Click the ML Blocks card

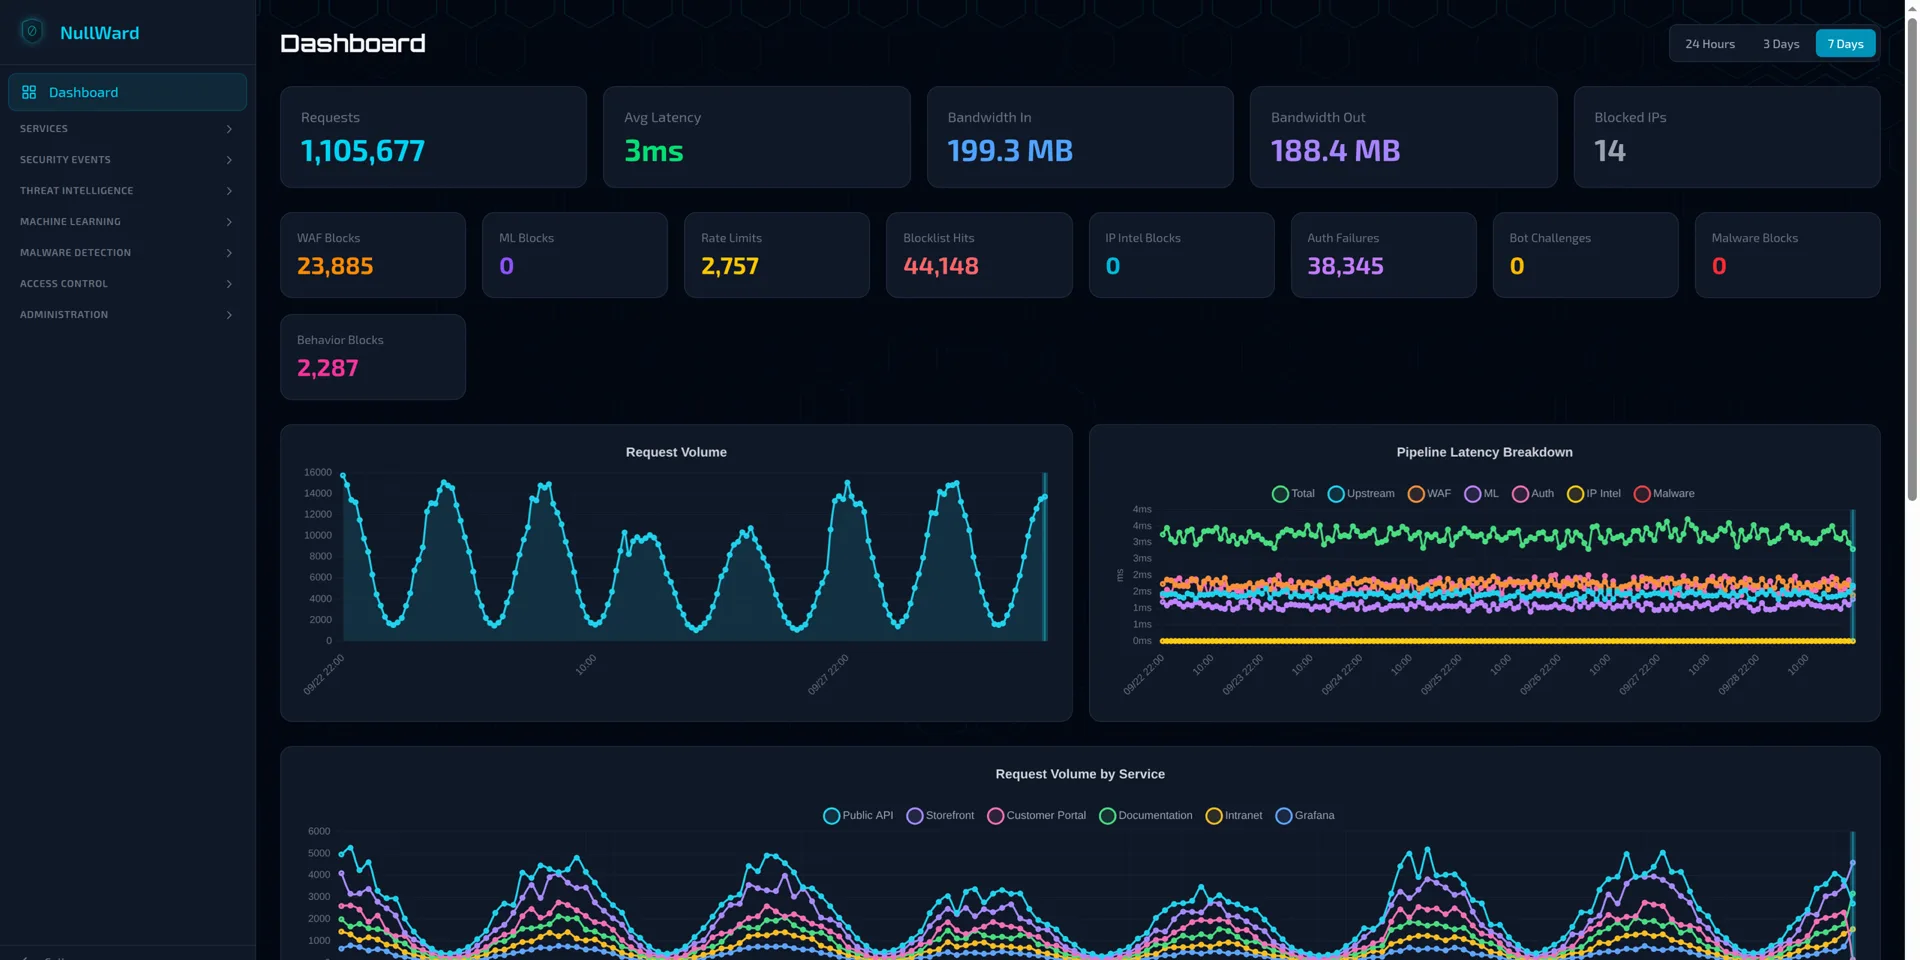(x=575, y=255)
